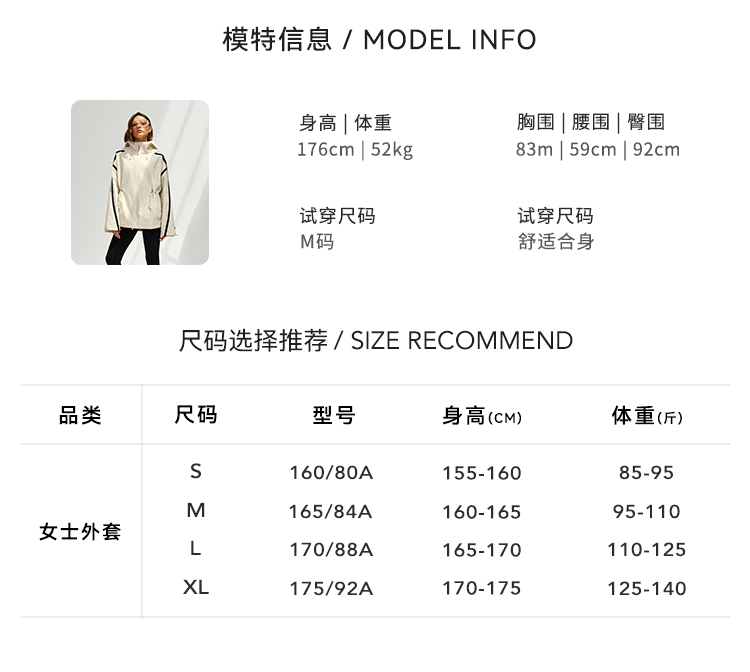Select the 83m | 59cm | 92cm values
The width and height of the screenshot is (750, 672).
pos(598,150)
